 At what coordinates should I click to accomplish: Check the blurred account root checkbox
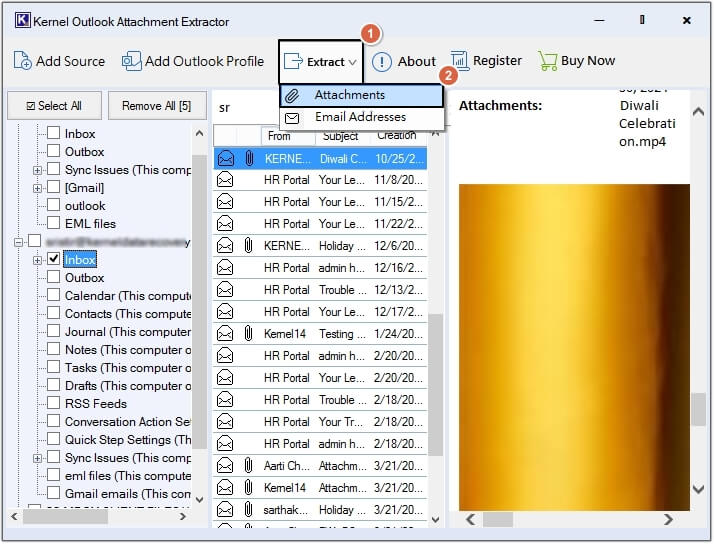click(x=35, y=241)
